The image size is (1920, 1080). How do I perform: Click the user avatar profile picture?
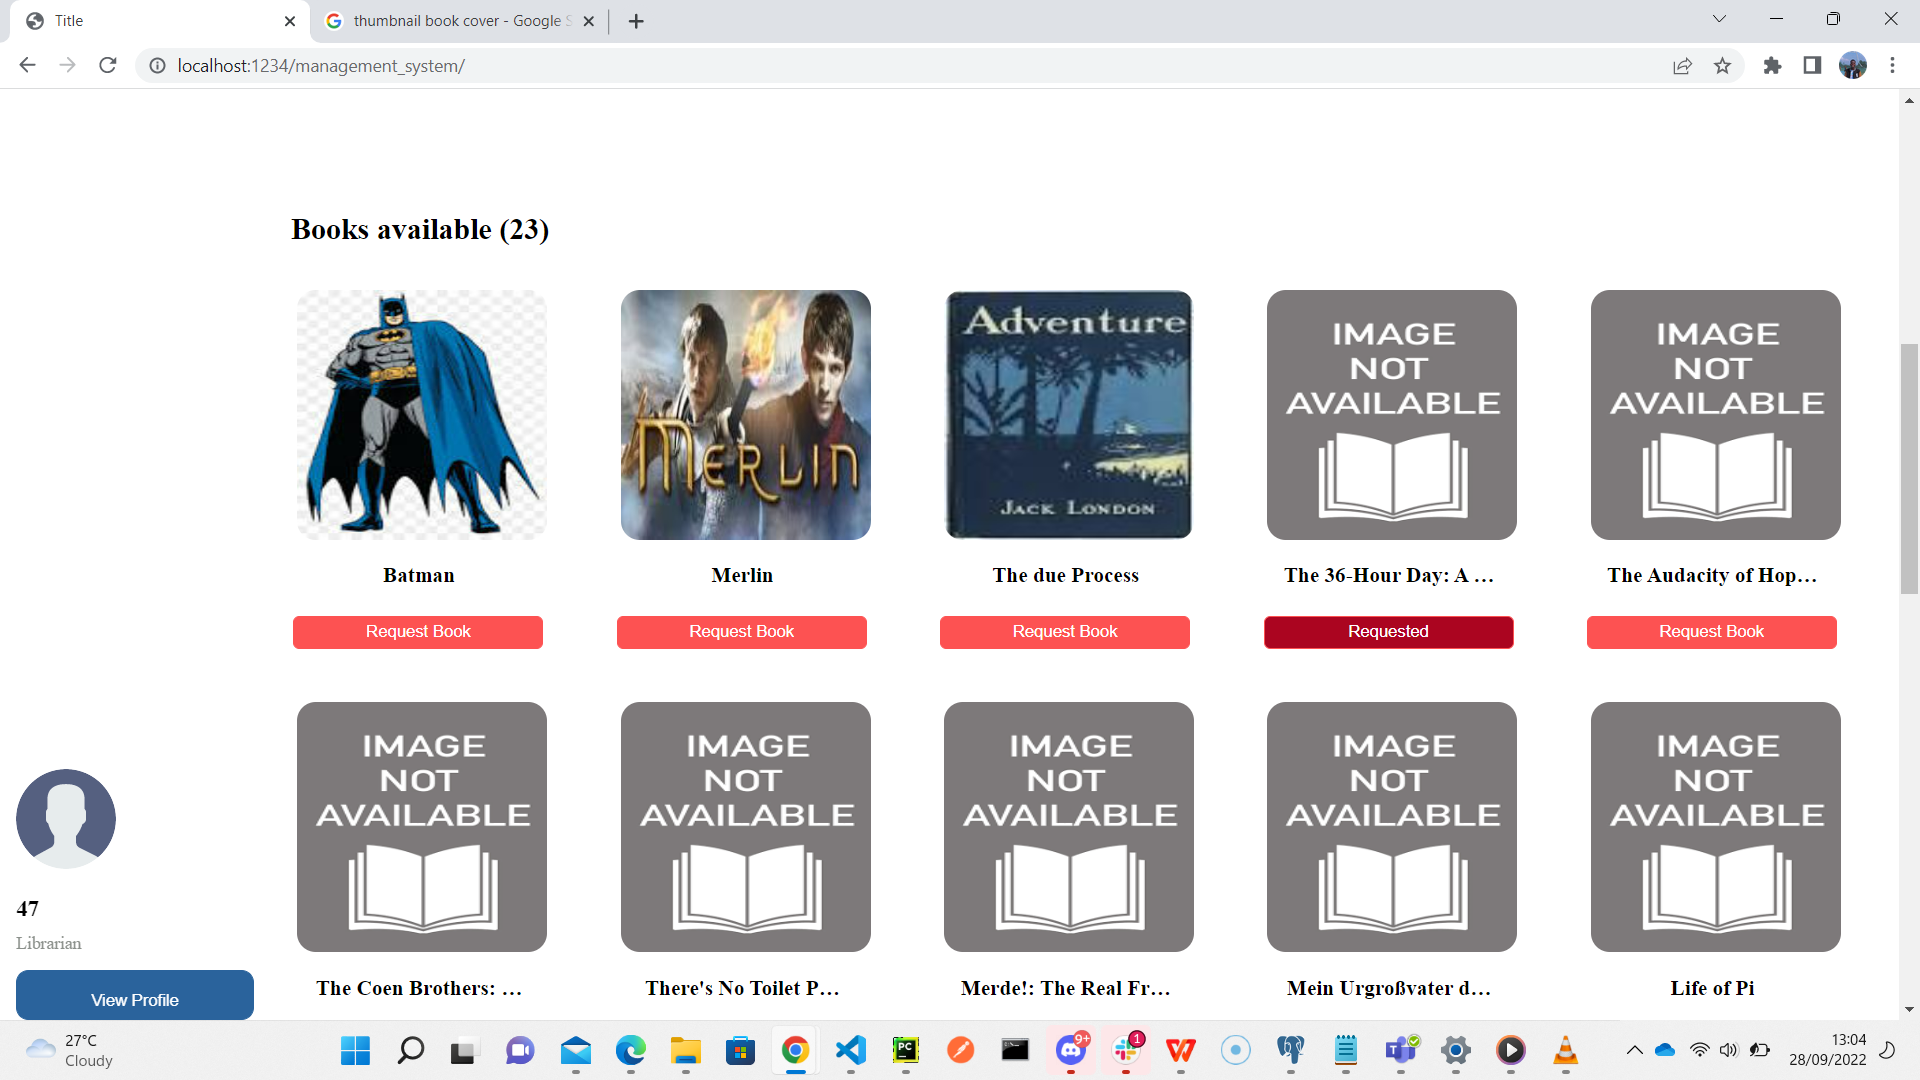[x=66, y=818]
